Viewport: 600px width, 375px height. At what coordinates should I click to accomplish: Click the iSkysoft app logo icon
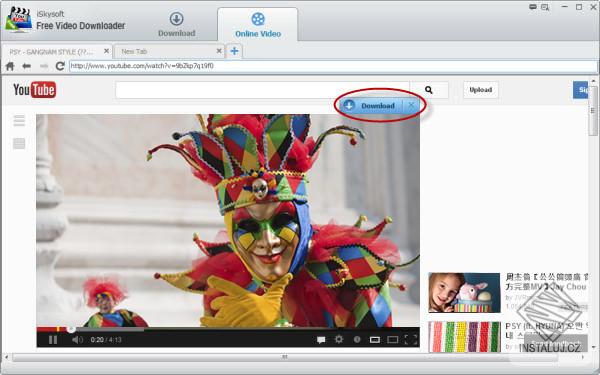tap(18, 20)
